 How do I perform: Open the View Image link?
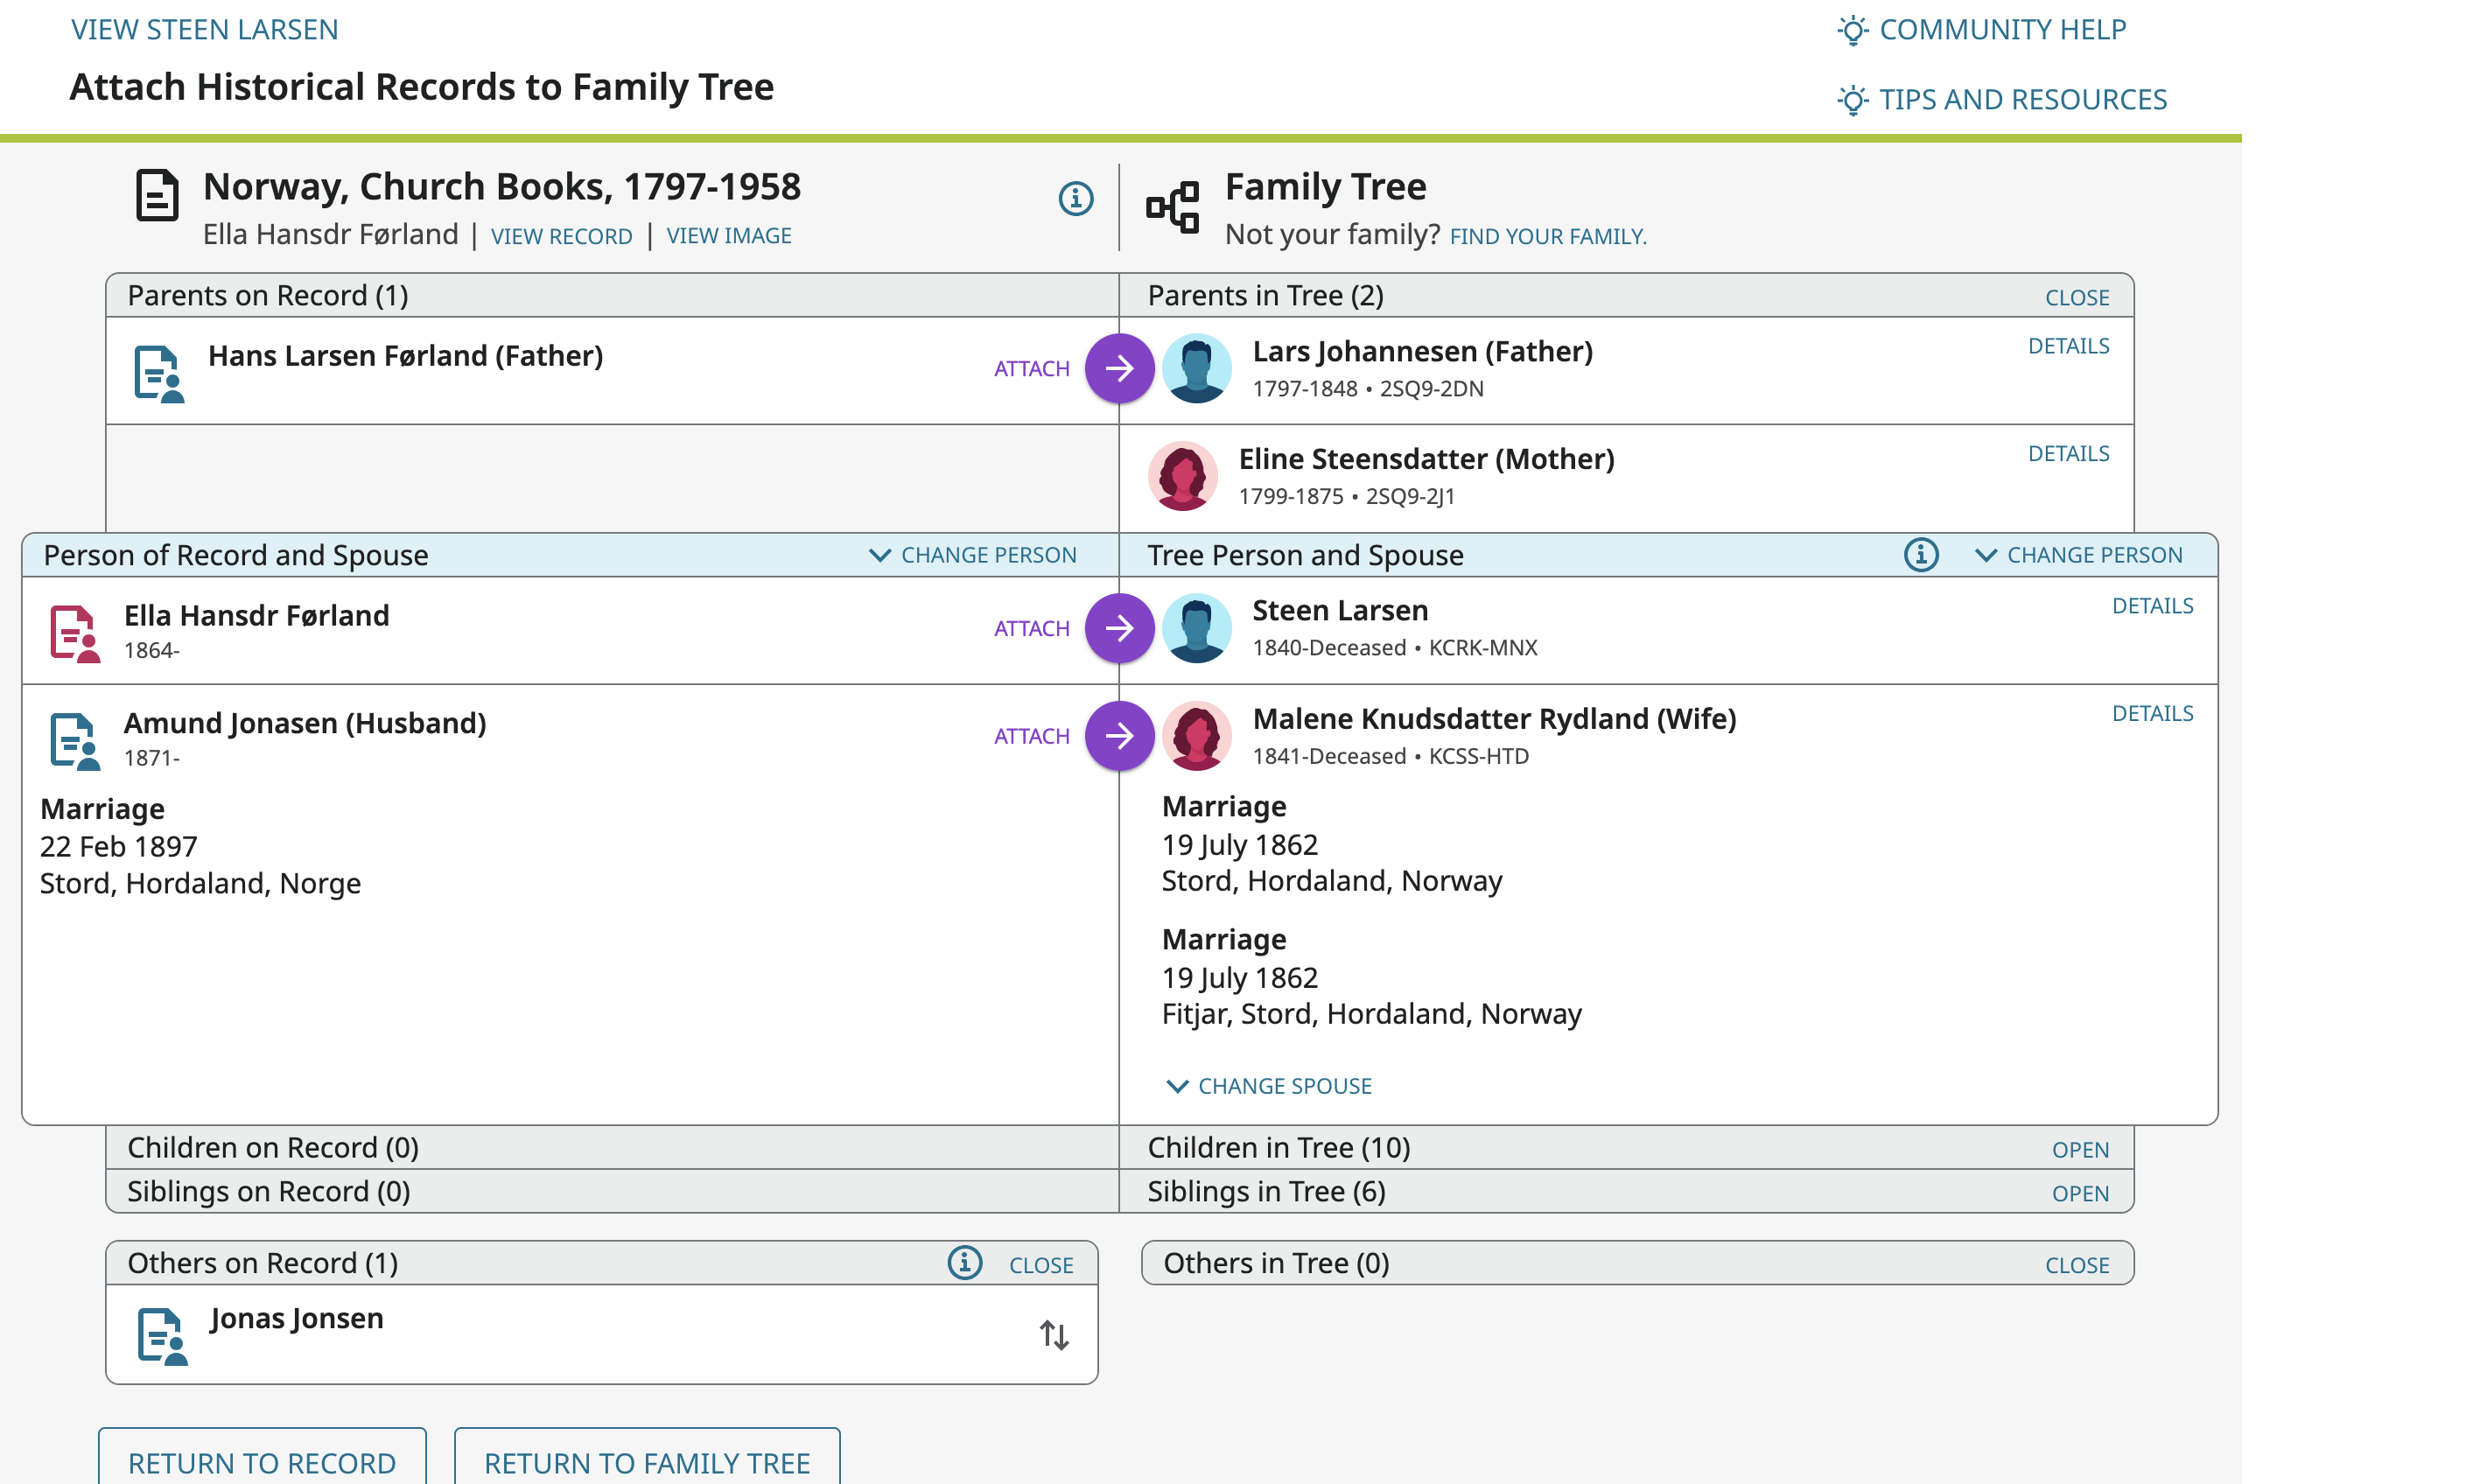tap(728, 236)
